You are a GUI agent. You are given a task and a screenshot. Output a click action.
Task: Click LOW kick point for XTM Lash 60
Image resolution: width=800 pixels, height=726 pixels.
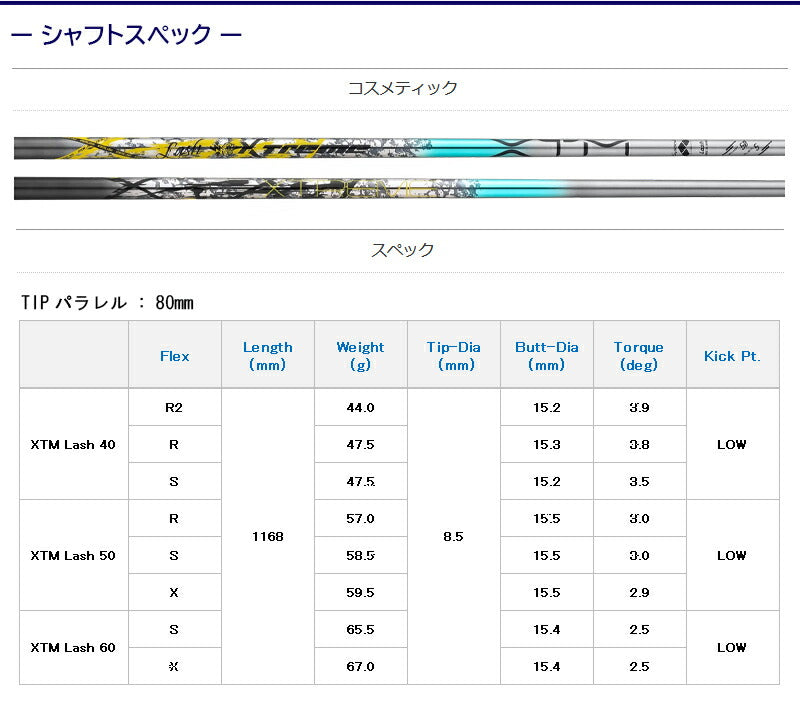click(x=733, y=647)
